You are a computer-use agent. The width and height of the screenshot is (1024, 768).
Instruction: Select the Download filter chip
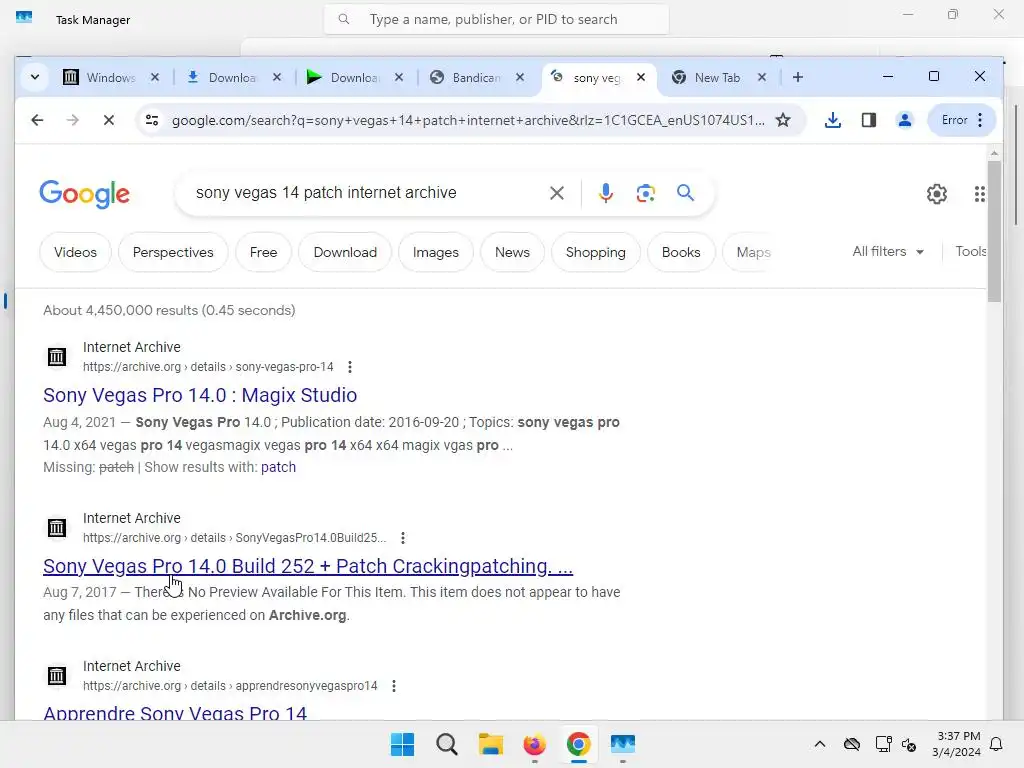pos(345,252)
